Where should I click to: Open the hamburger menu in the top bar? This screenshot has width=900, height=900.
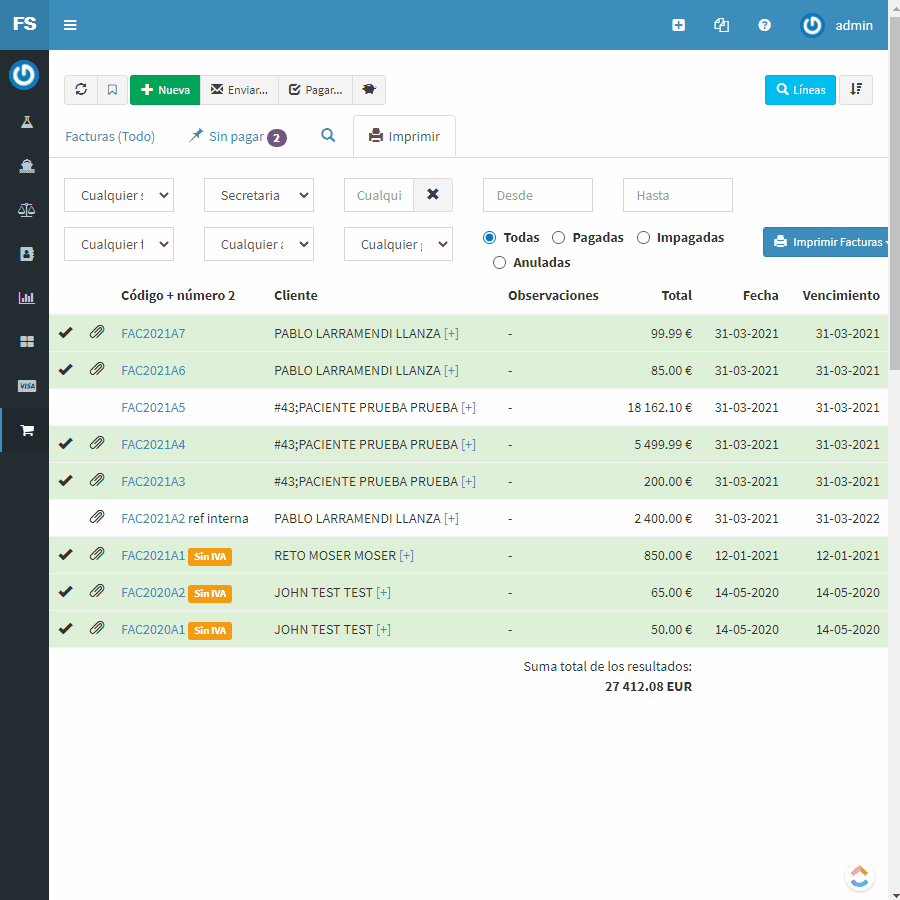(x=70, y=25)
